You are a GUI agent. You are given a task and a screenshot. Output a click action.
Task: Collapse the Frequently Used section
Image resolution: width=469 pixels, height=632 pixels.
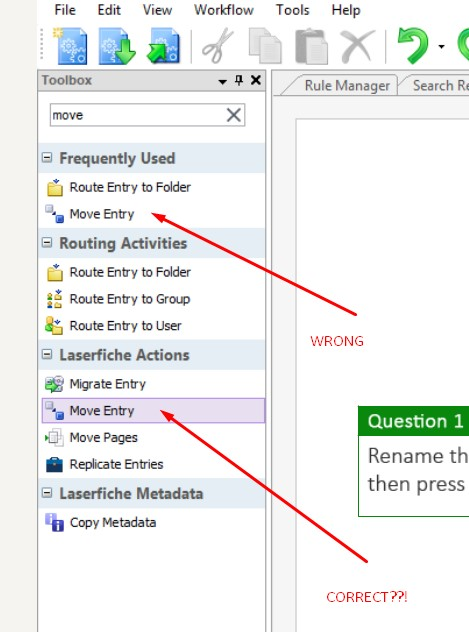pos(47,158)
